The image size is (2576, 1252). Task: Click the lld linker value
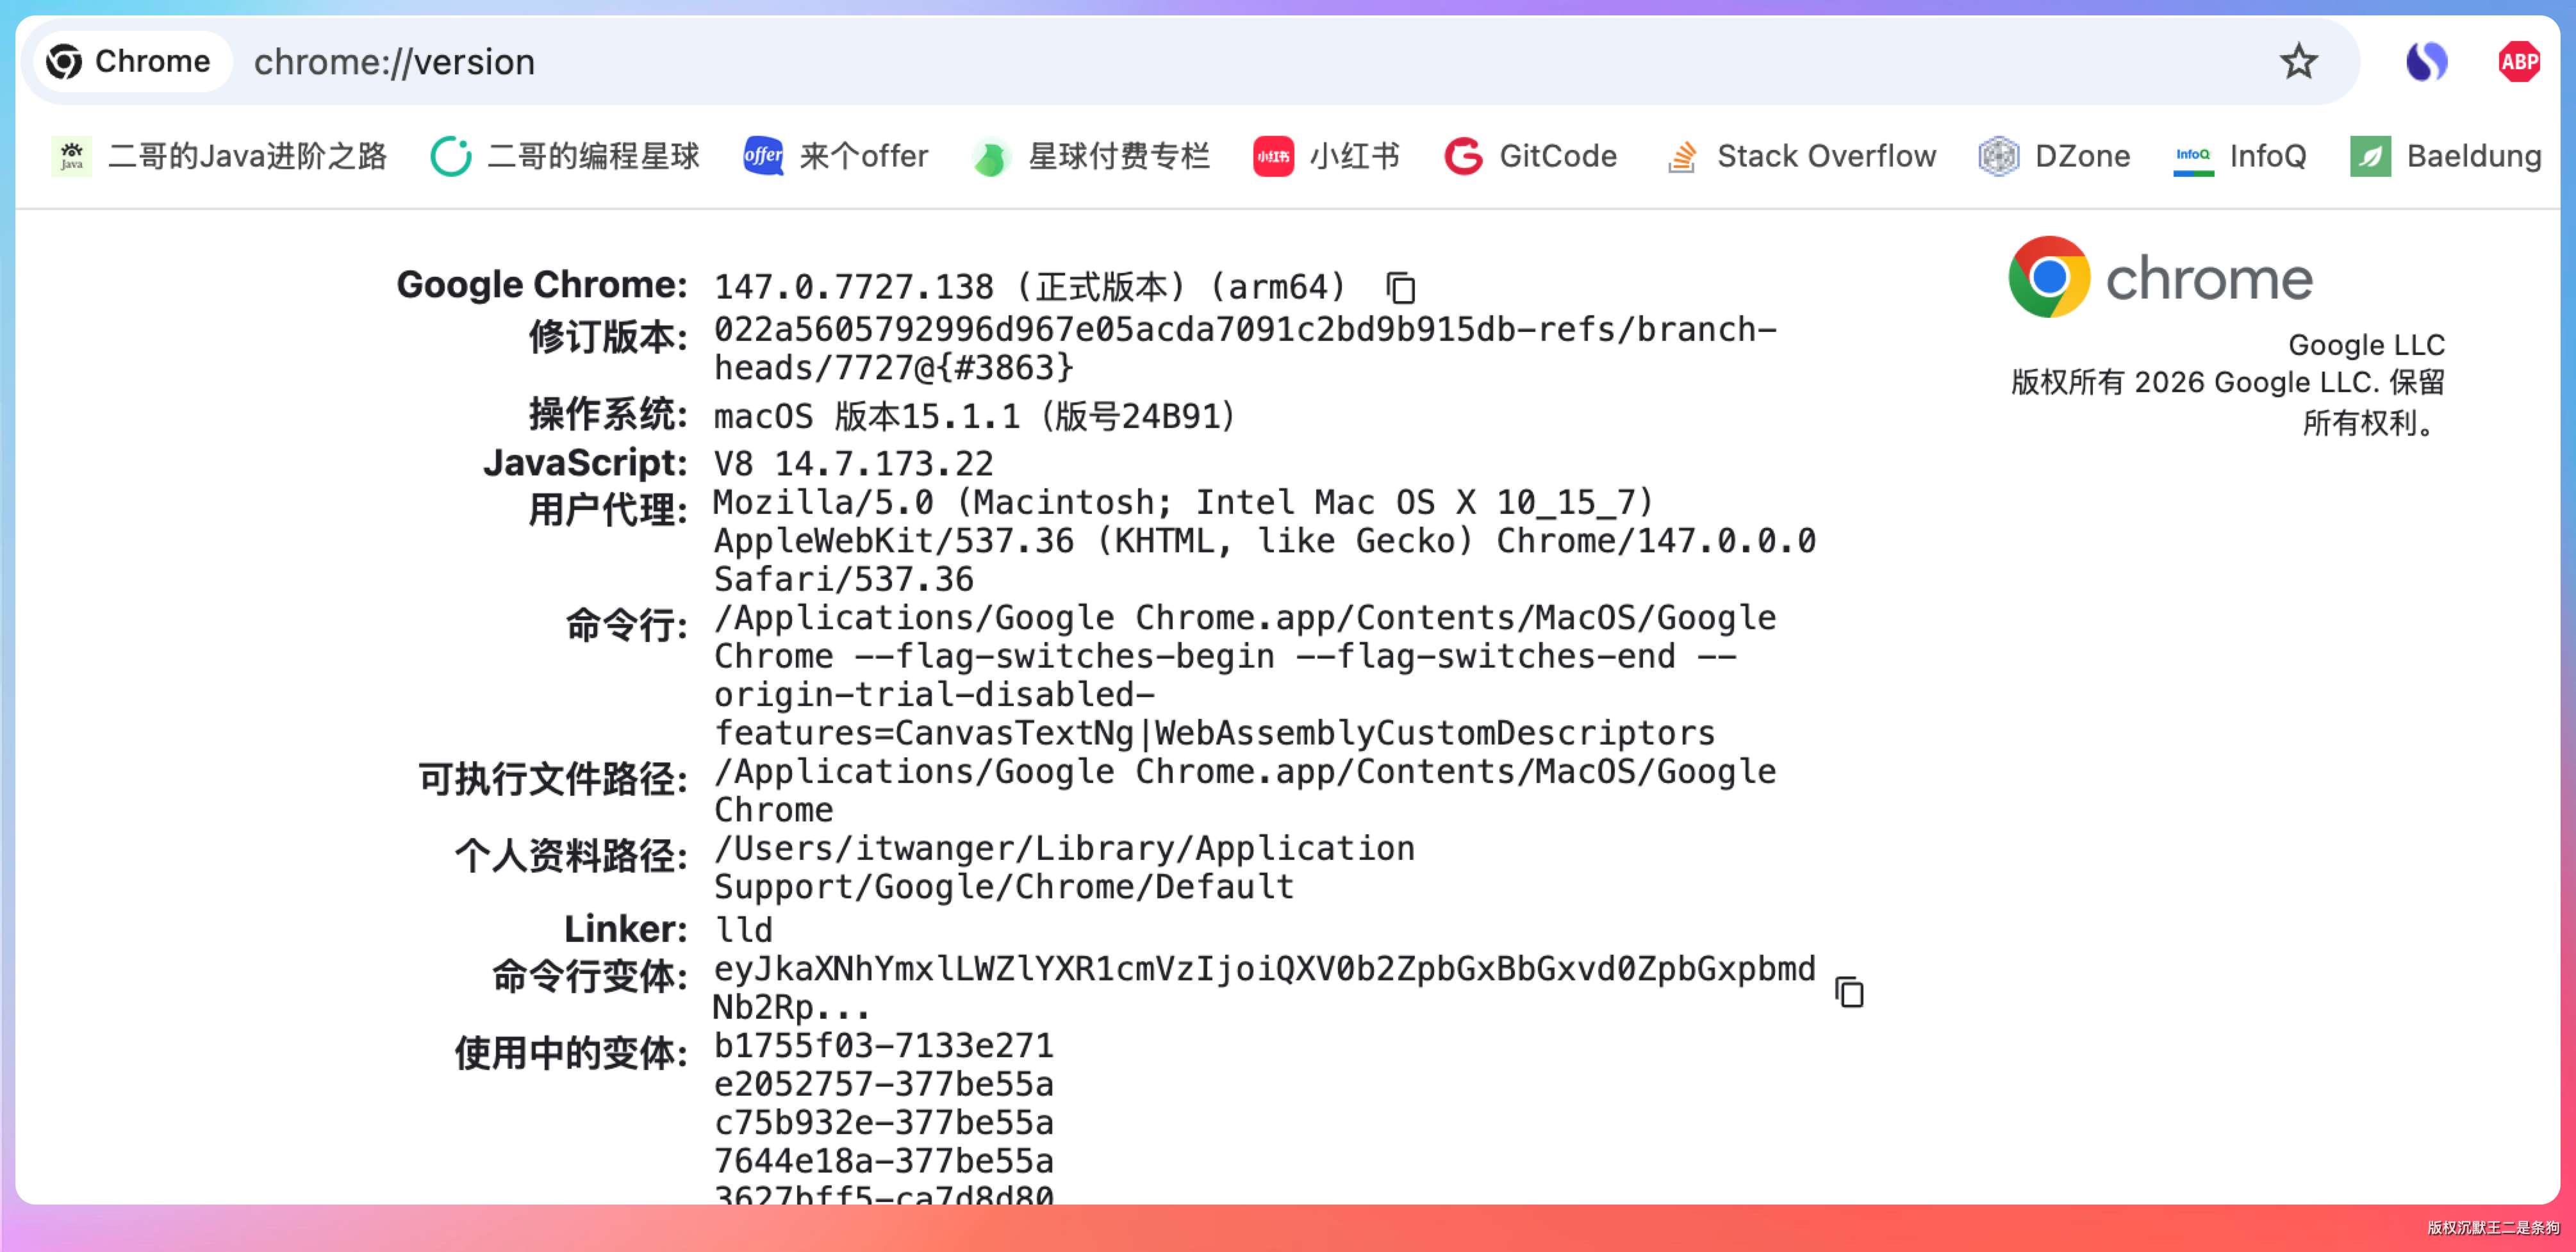(x=744, y=930)
